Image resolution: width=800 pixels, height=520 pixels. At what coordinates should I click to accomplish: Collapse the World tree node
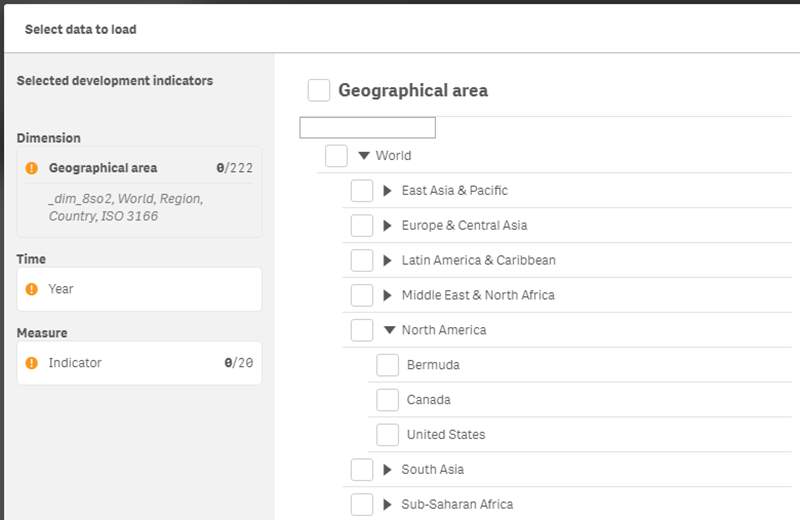click(x=364, y=156)
